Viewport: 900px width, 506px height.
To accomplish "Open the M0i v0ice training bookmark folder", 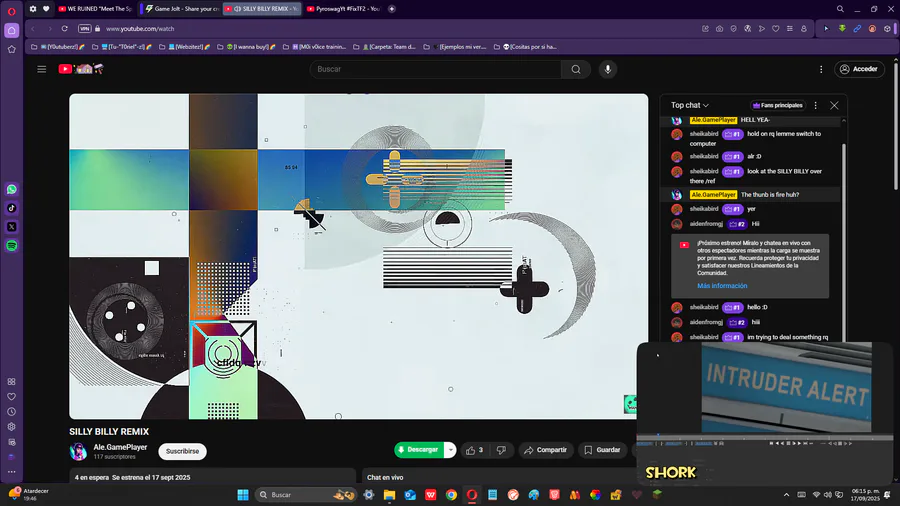I will coord(315,47).
